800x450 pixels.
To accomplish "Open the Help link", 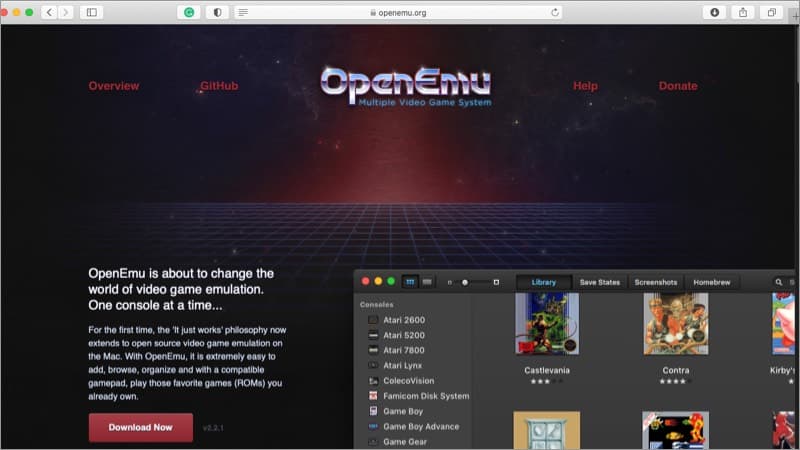I will pyautogui.click(x=585, y=86).
